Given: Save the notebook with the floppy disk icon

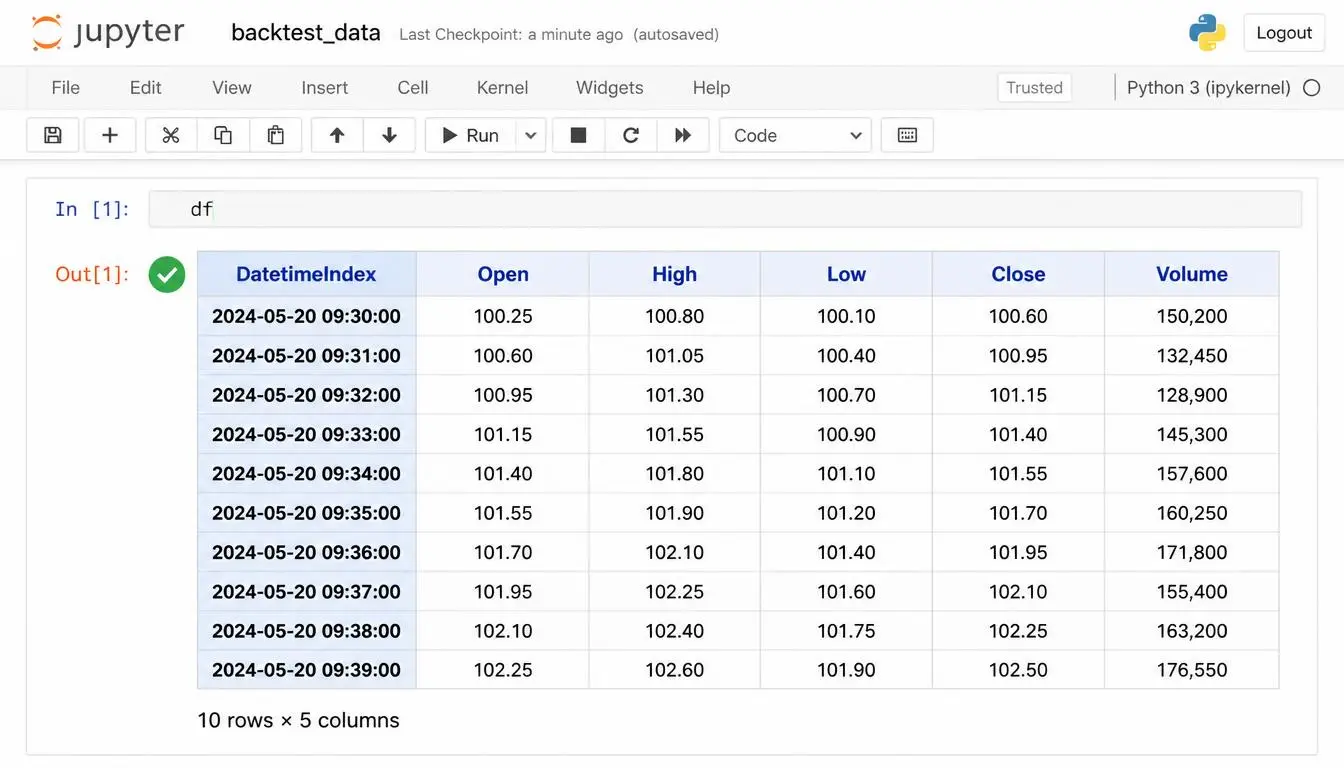Looking at the screenshot, I should 53,135.
